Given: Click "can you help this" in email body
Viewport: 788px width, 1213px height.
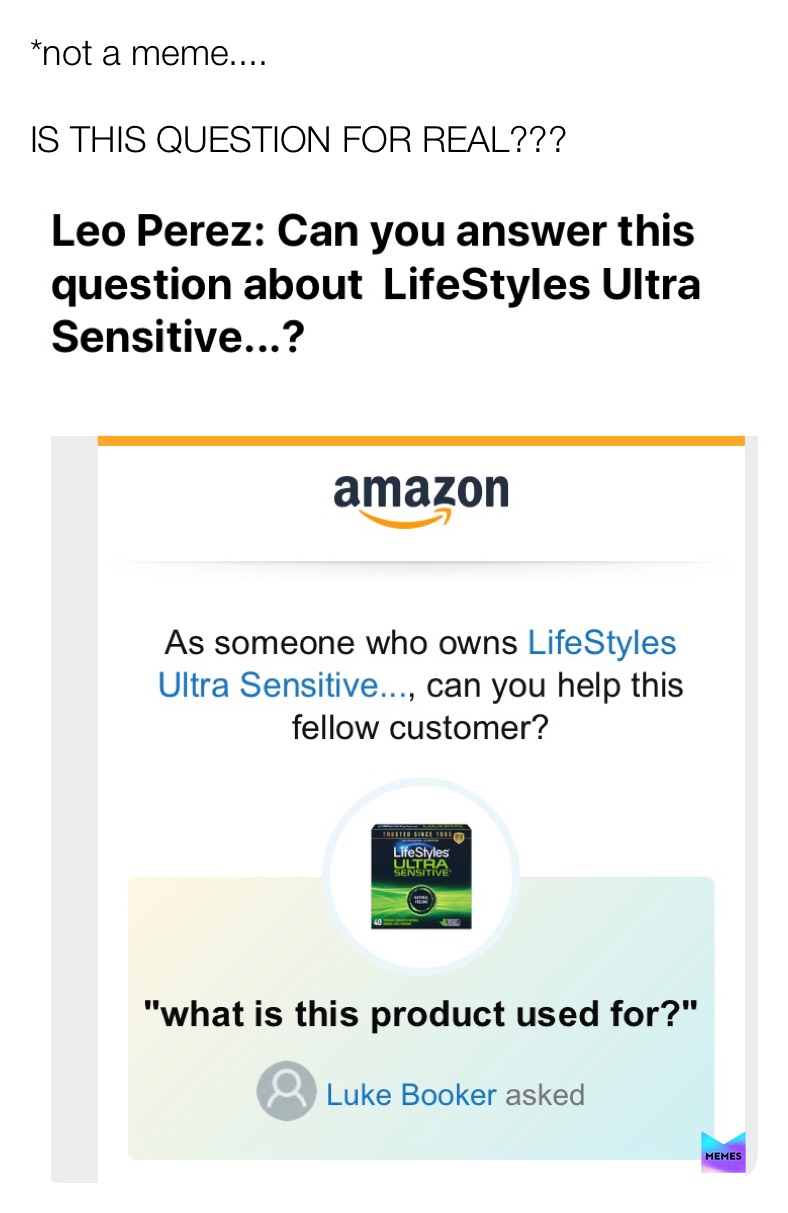Looking at the screenshot, I should pos(555,686).
